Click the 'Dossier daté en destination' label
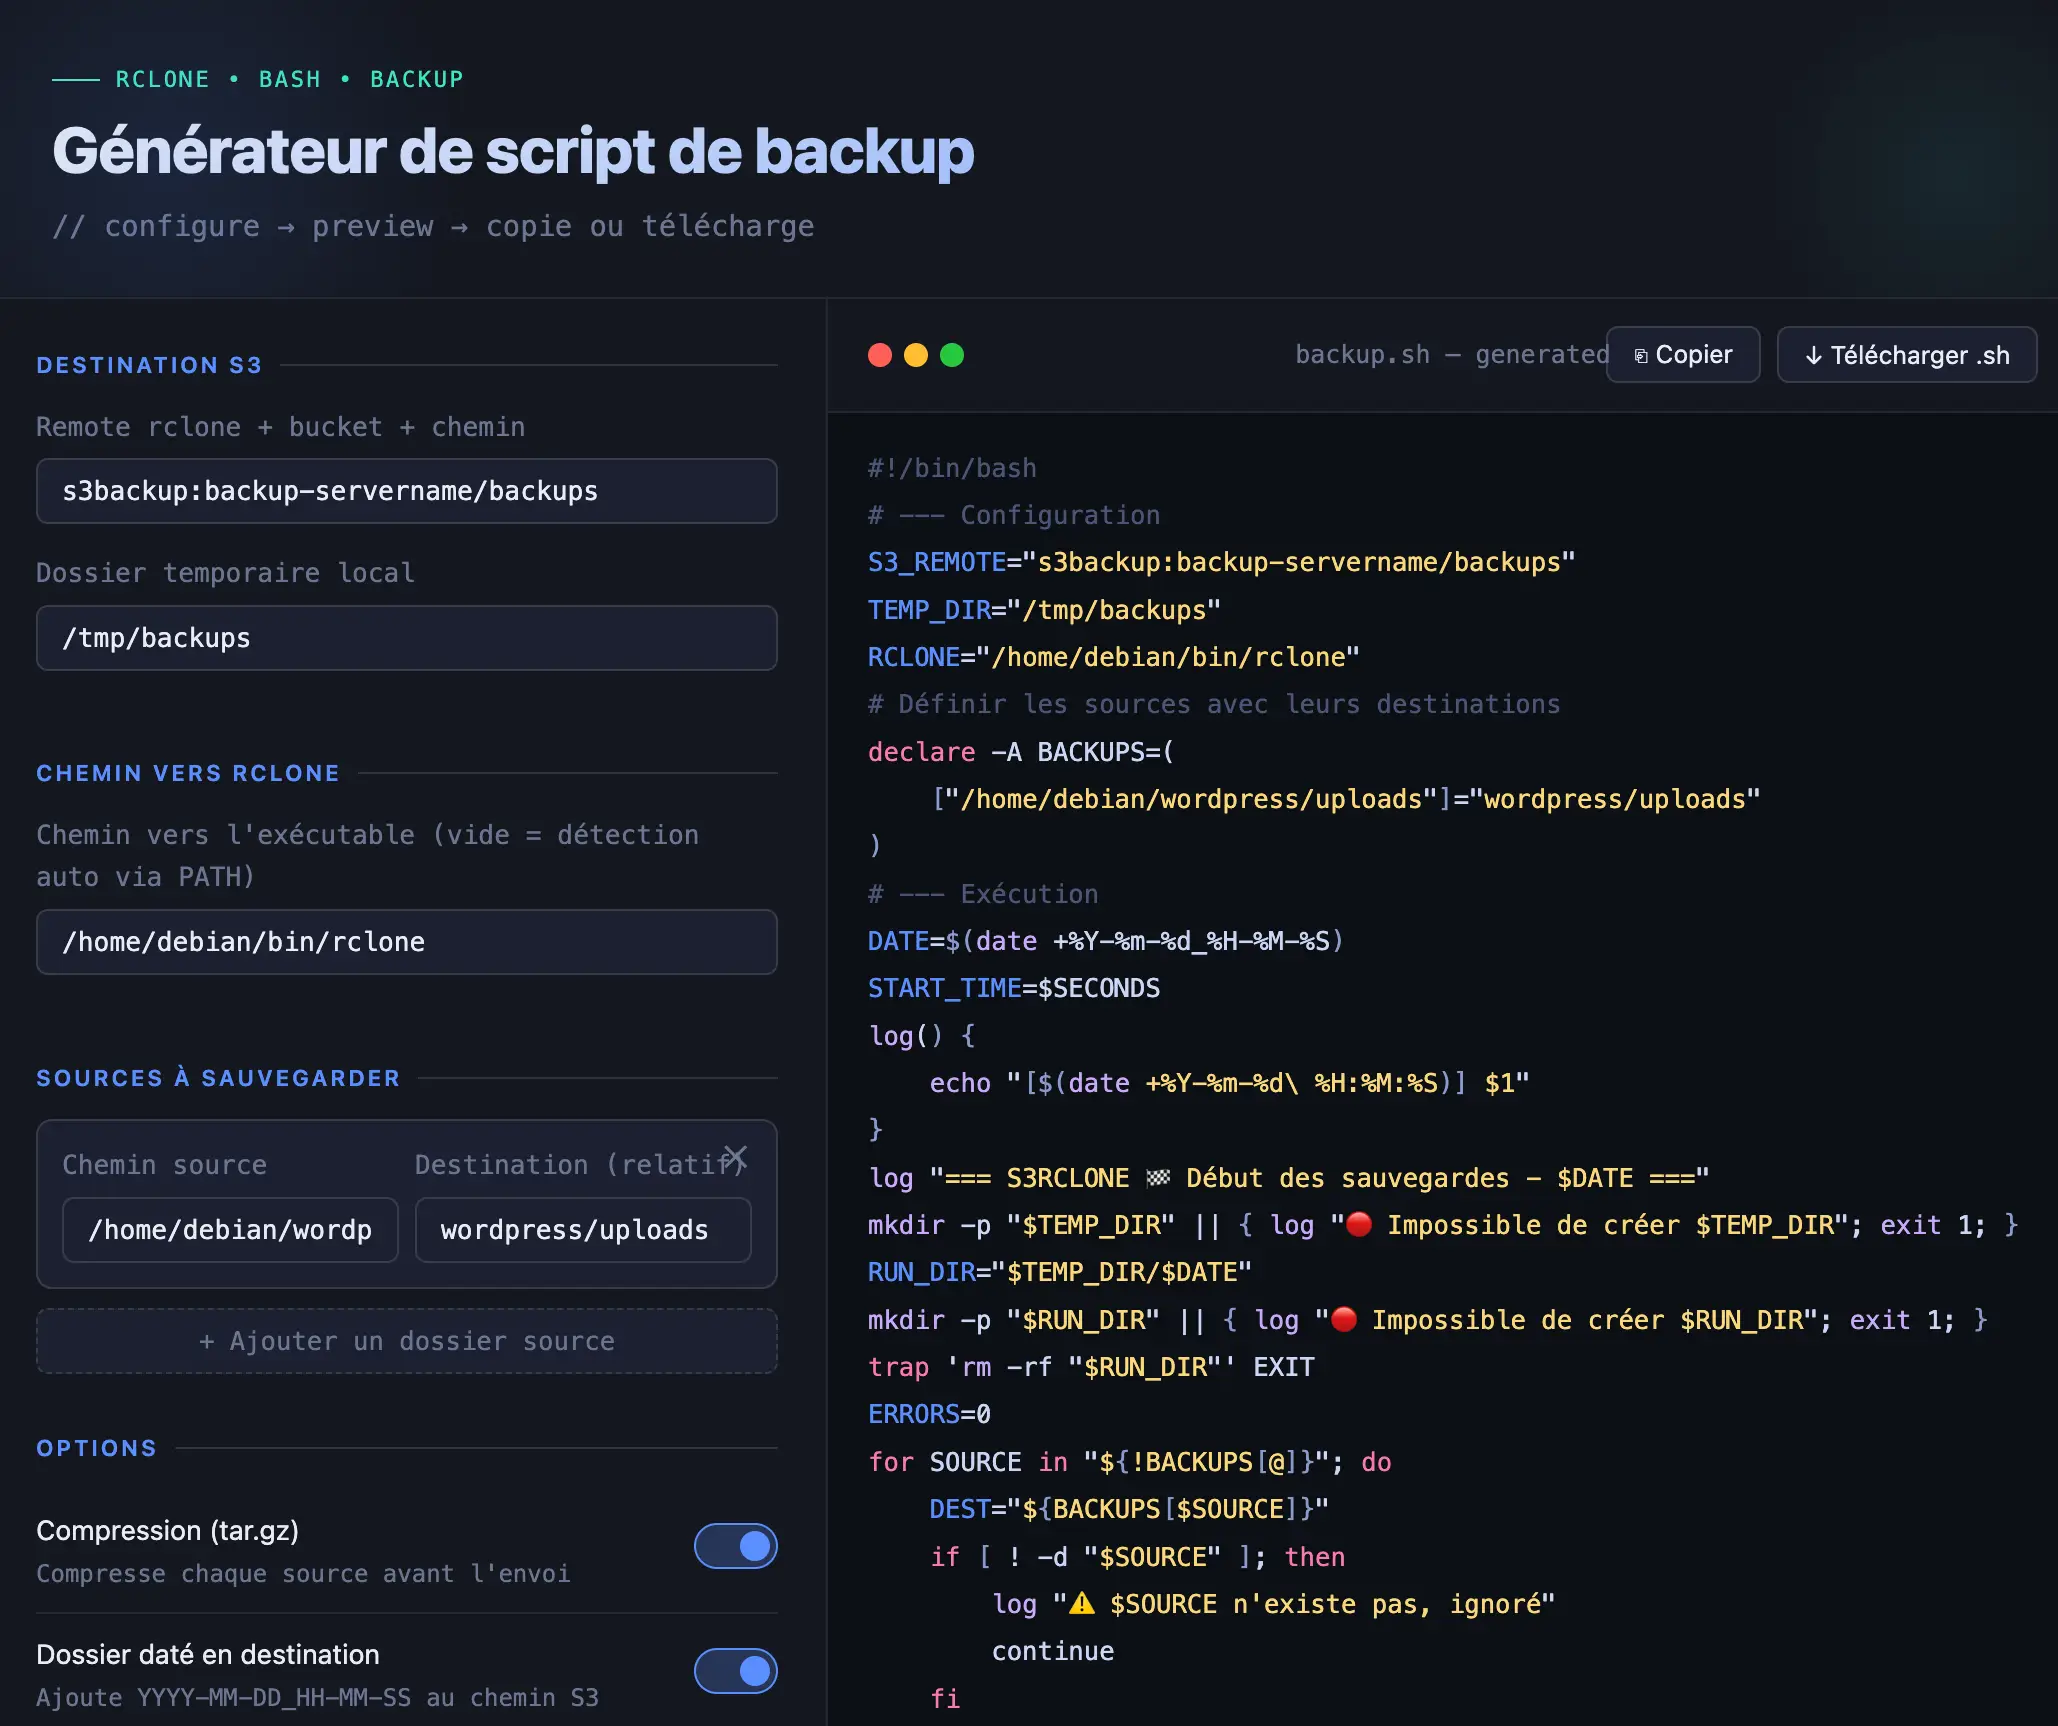Image resolution: width=2058 pixels, height=1726 pixels. (x=208, y=1655)
